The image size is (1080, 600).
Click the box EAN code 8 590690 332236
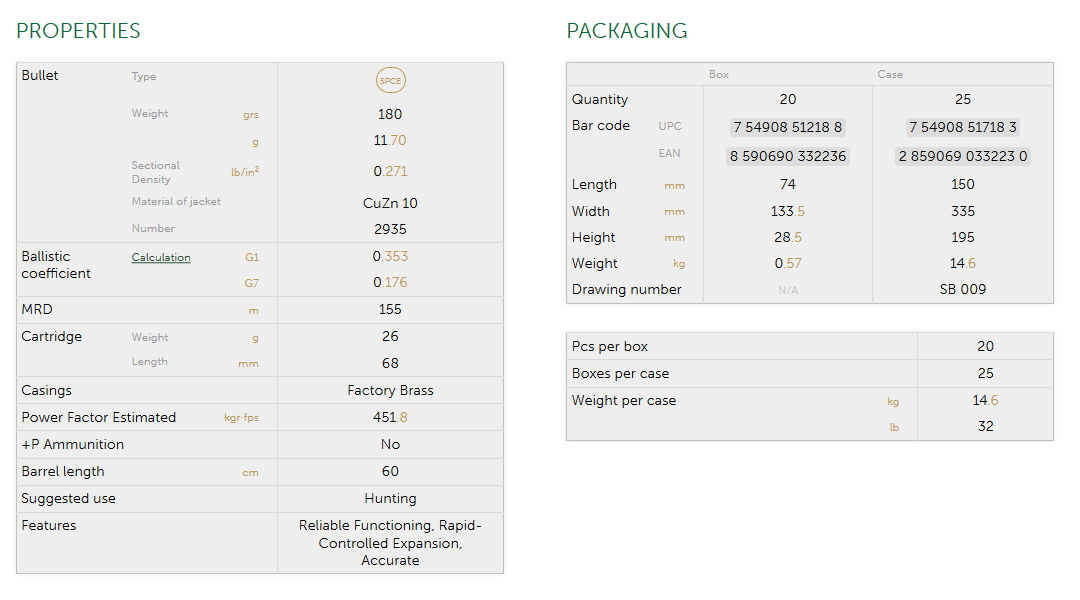click(x=788, y=156)
